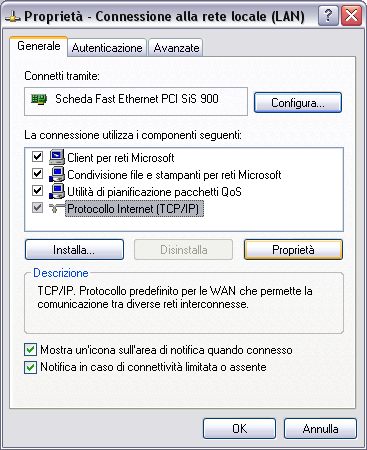Click the QoS packet scheduler icon
The width and height of the screenshot is (367, 450).
click(x=57, y=191)
